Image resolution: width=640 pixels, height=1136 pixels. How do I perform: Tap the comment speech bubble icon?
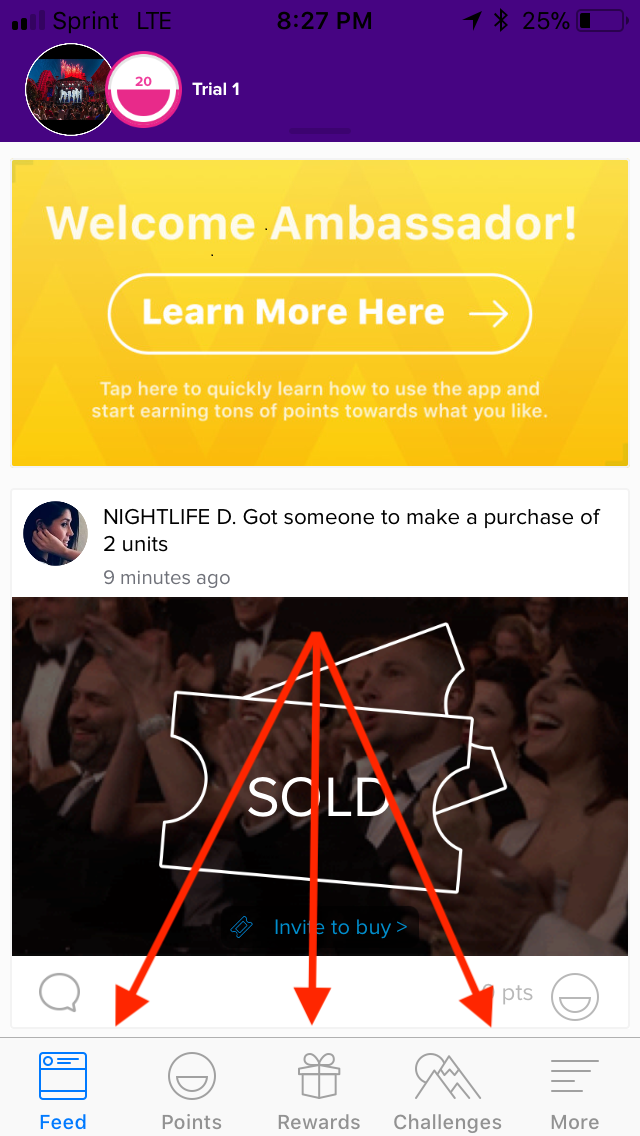pyautogui.click(x=59, y=993)
